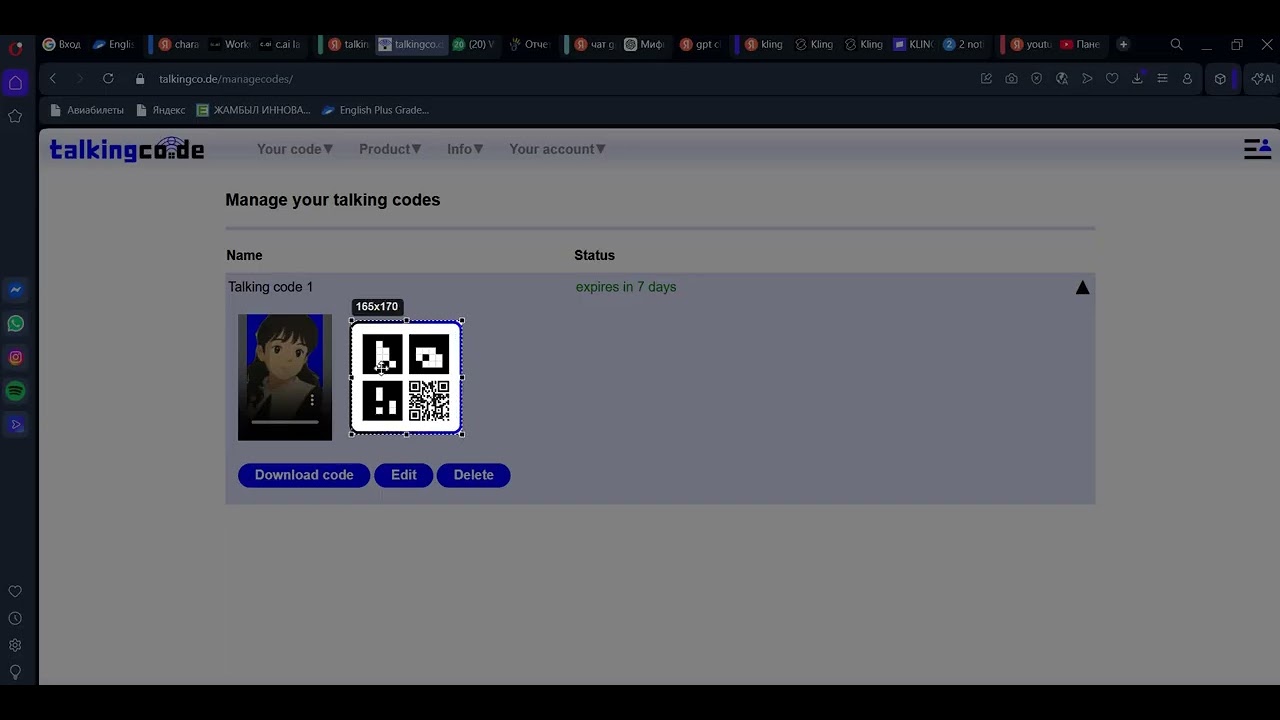The width and height of the screenshot is (1280, 720).
Task: Expand the Your code menu
Action: (295, 149)
